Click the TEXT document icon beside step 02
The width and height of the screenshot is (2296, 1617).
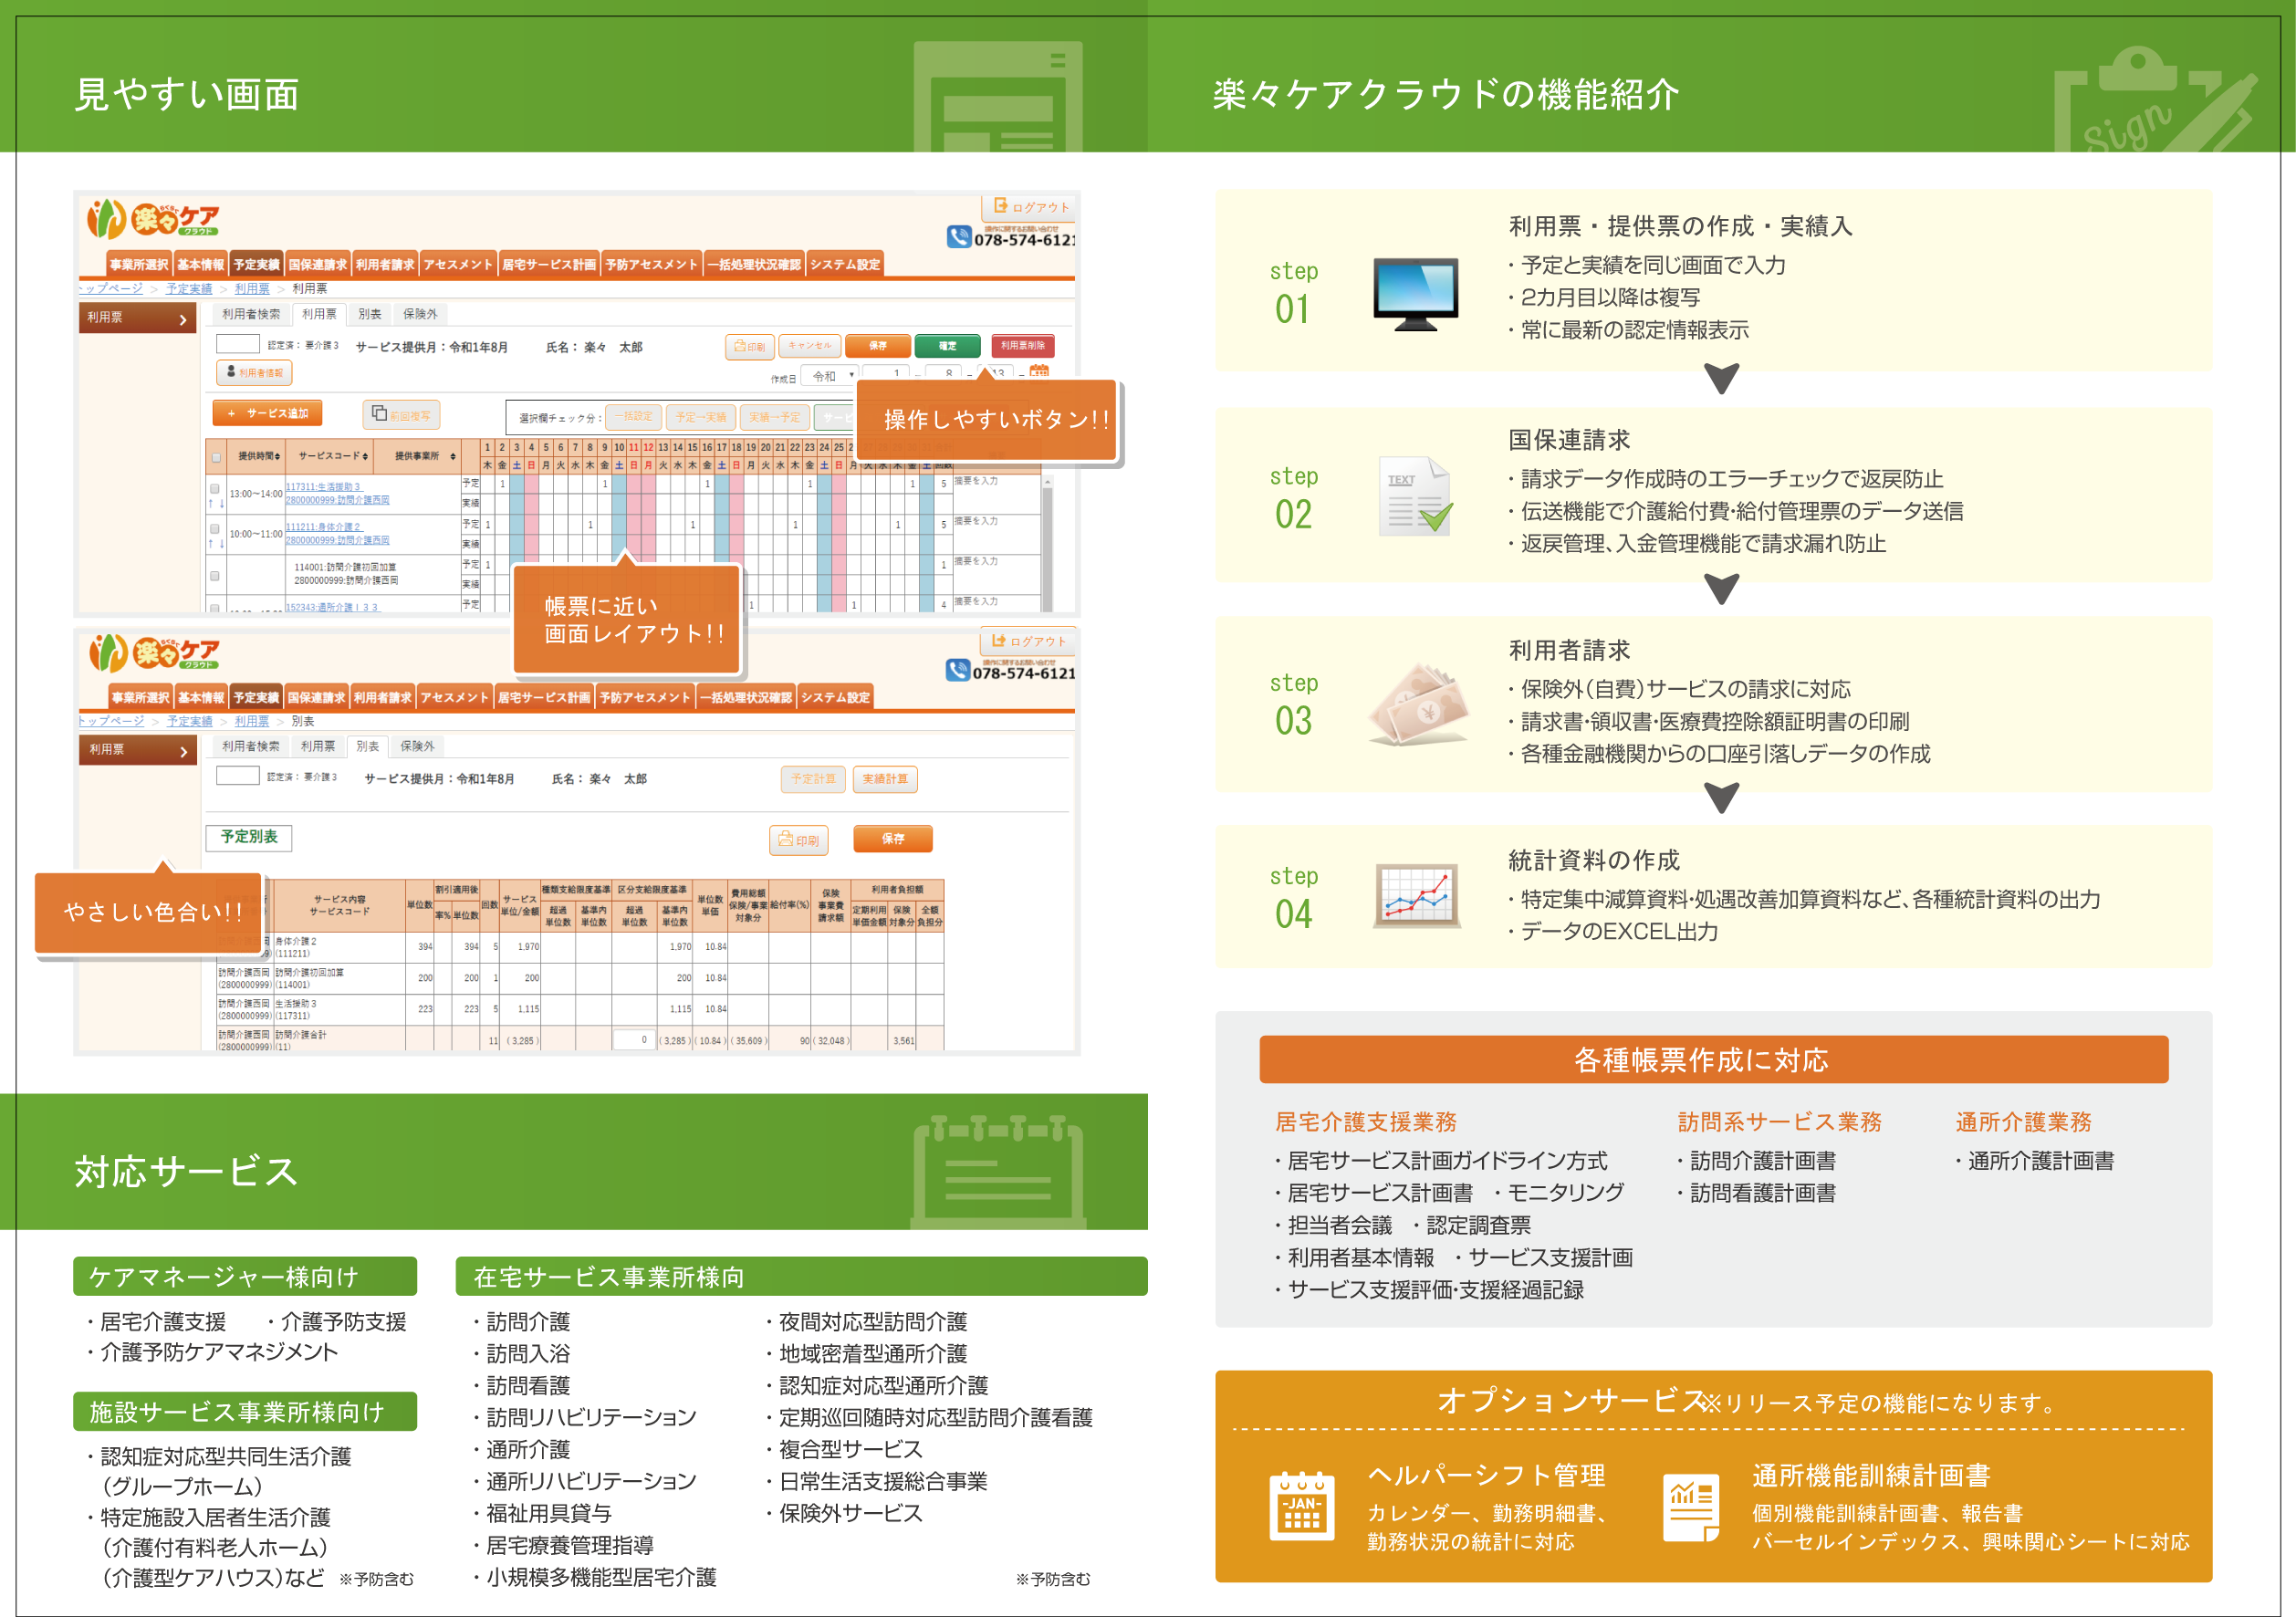pyautogui.click(x=1415, y=497)
